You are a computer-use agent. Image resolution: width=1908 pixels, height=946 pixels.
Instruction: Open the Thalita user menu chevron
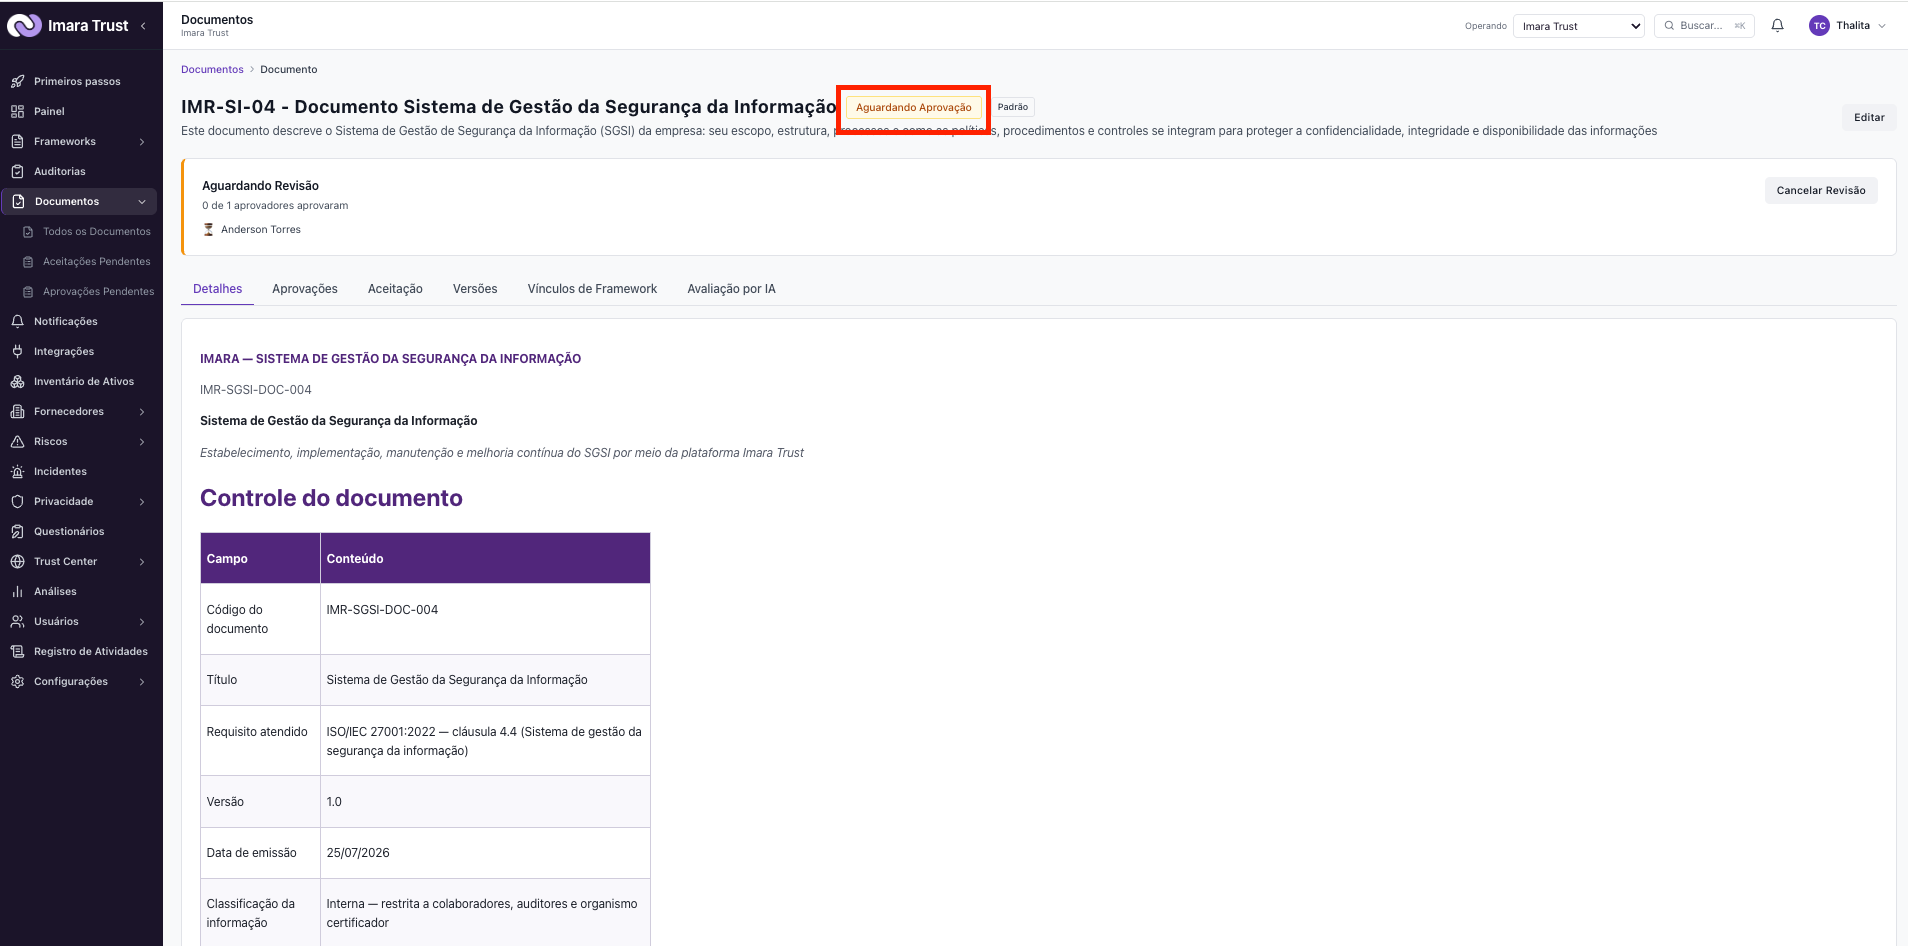coord(1882,26)
